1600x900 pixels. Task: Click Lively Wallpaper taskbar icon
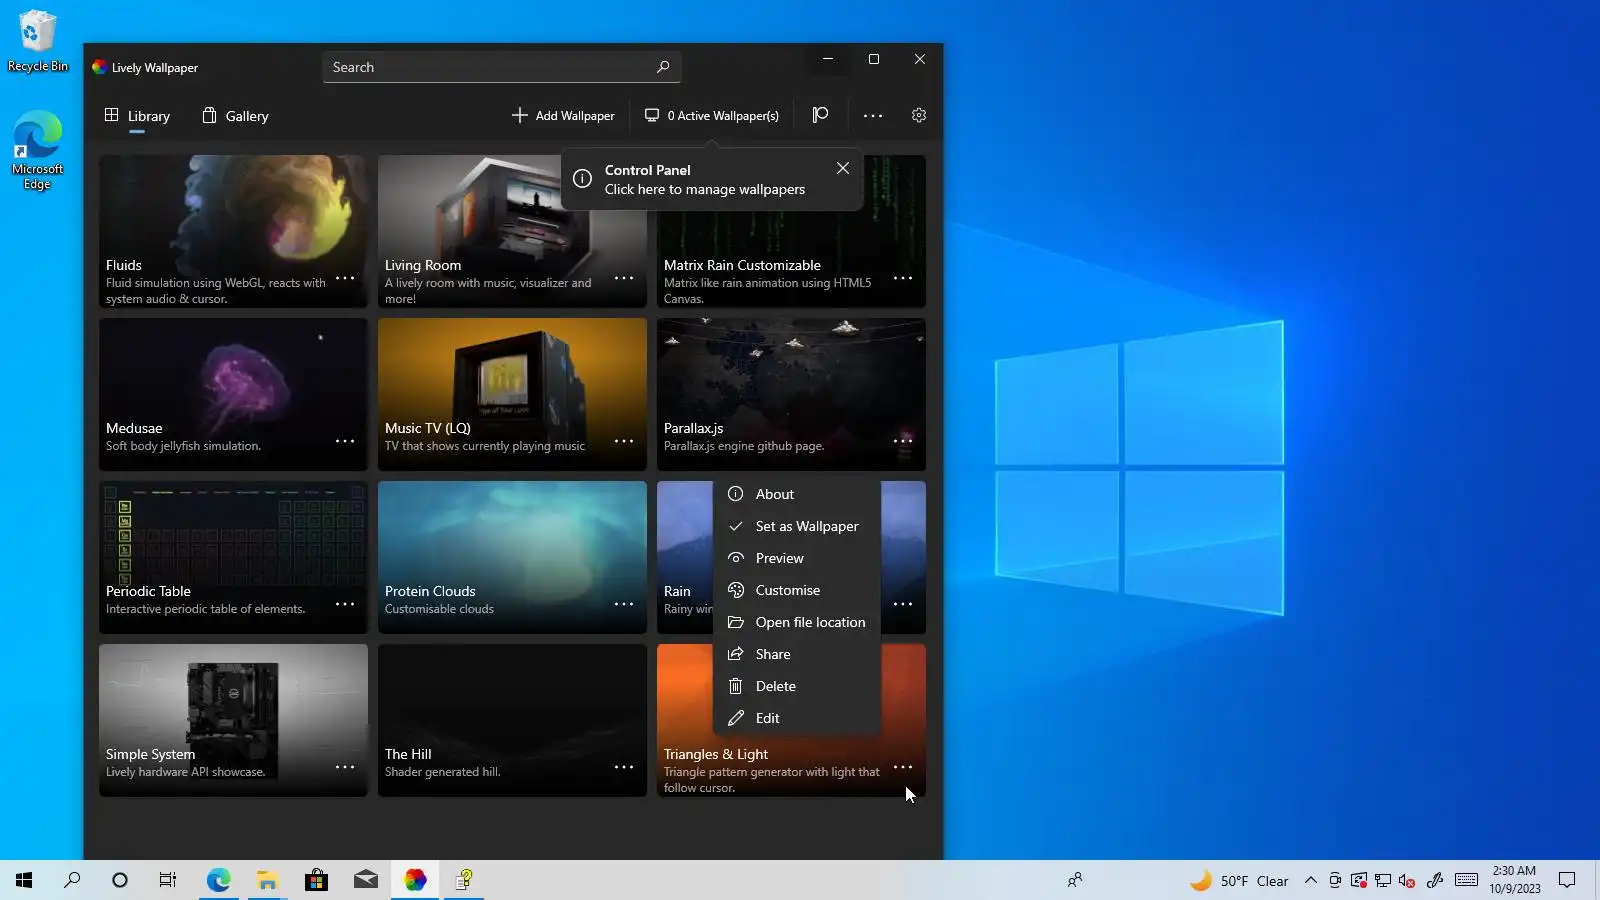414,880
